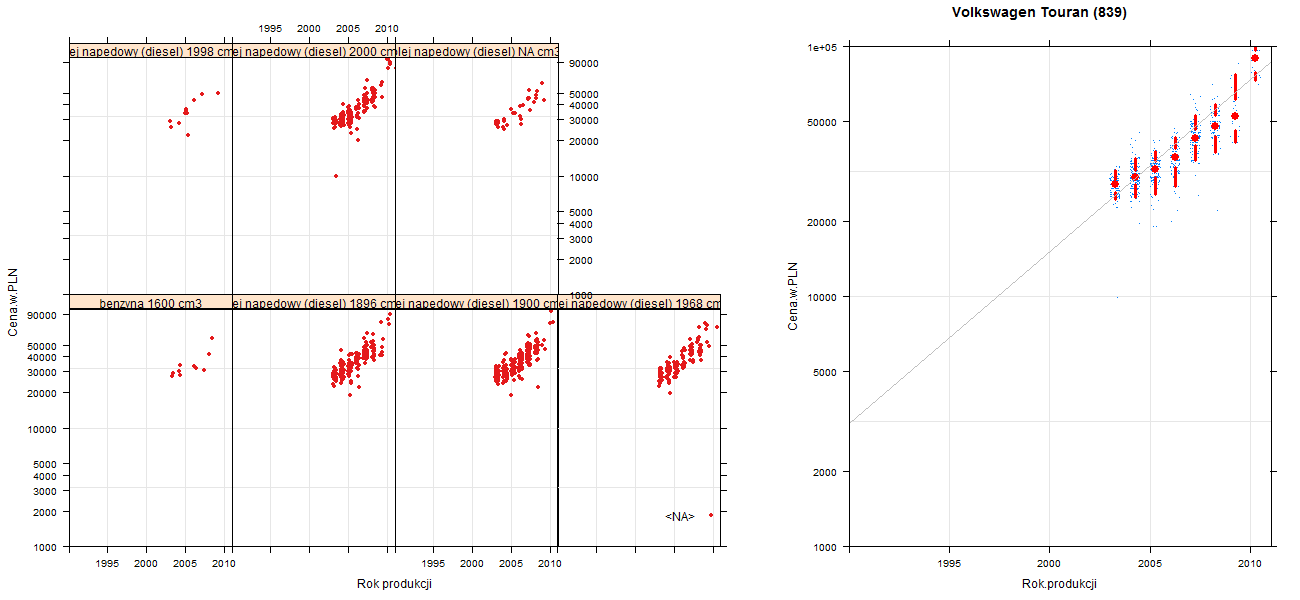
Task: Click "2010" on the axis below the benzyna panel
Action: pyautogui.click(x=224, y=564)
